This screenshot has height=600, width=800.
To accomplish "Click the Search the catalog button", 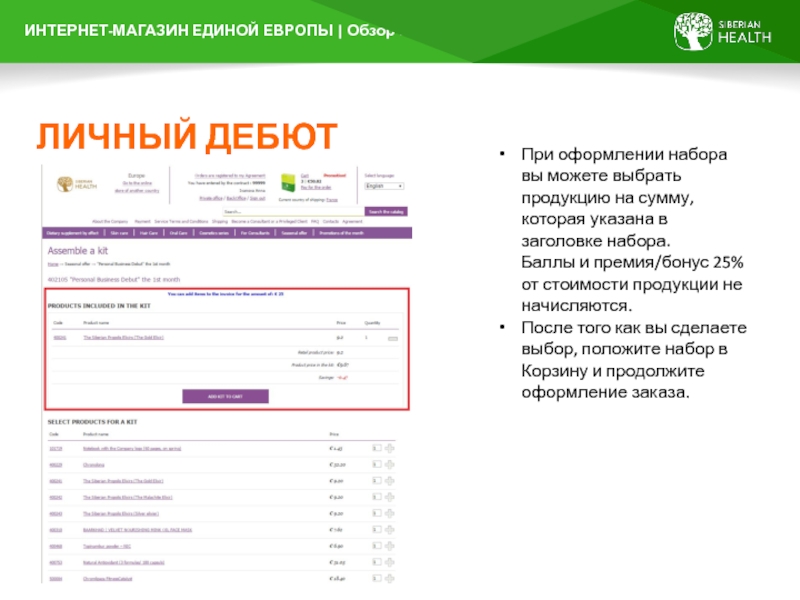I will coord(386,211).
